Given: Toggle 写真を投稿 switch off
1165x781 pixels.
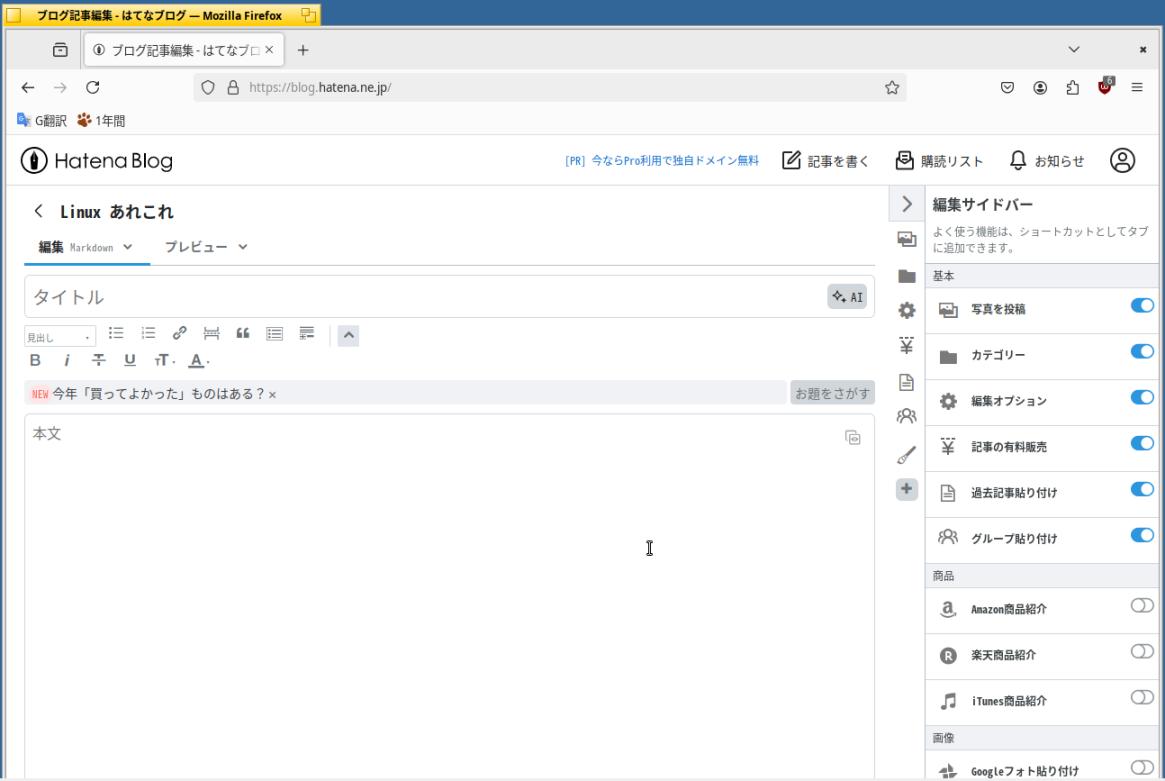Looking at the screenshot, I should click(1142, 305).
